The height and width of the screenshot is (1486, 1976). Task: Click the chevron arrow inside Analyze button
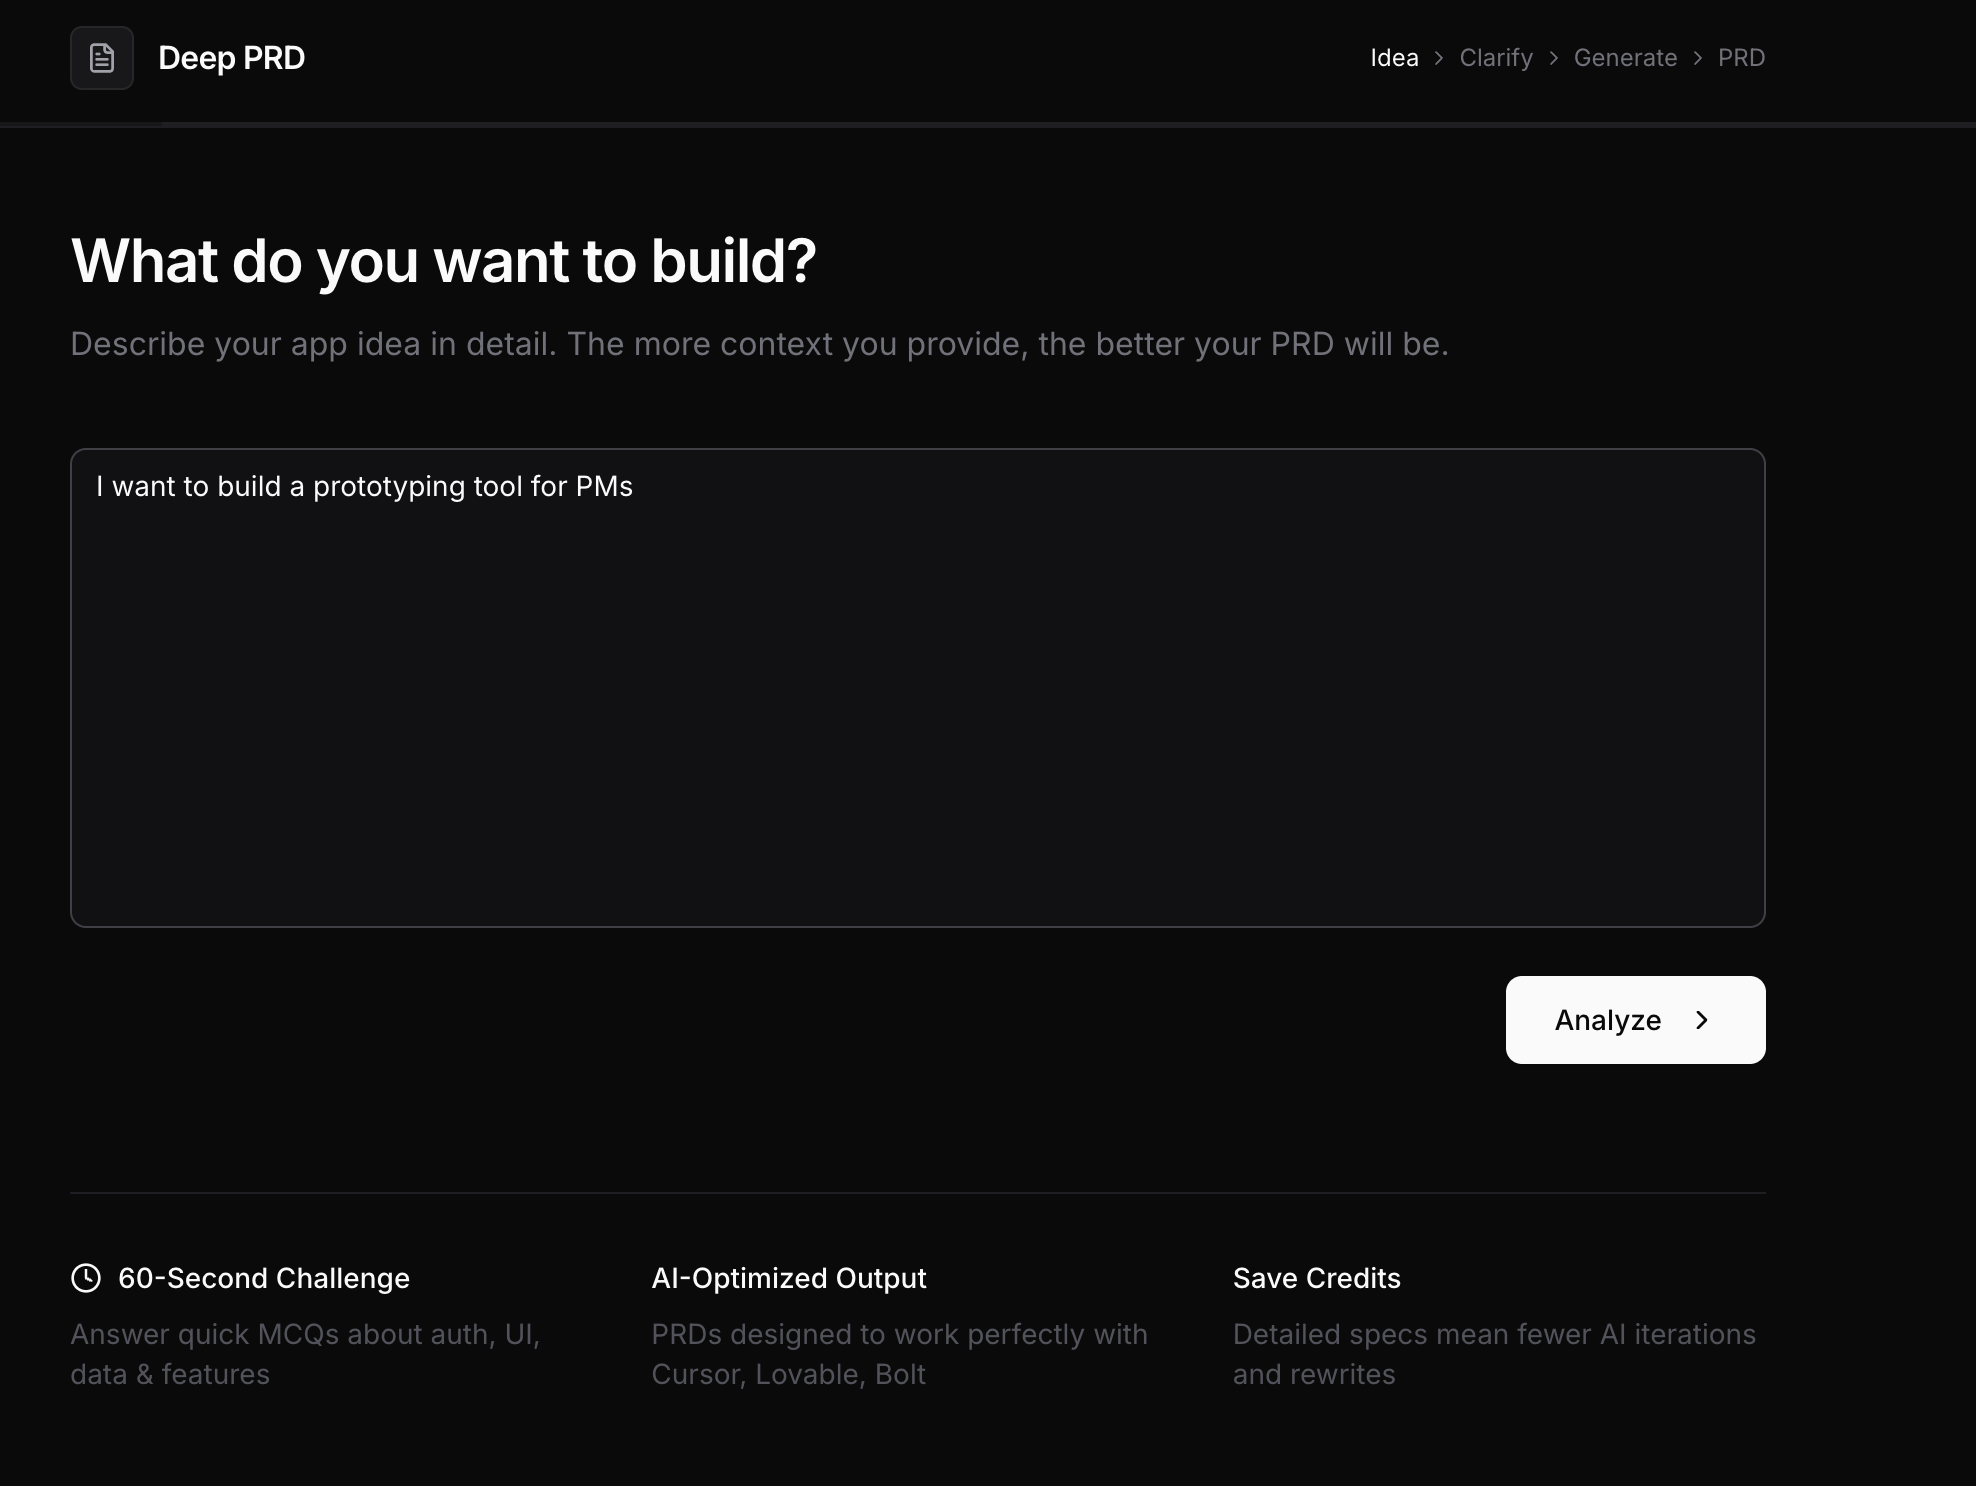coord(1702,1020)
